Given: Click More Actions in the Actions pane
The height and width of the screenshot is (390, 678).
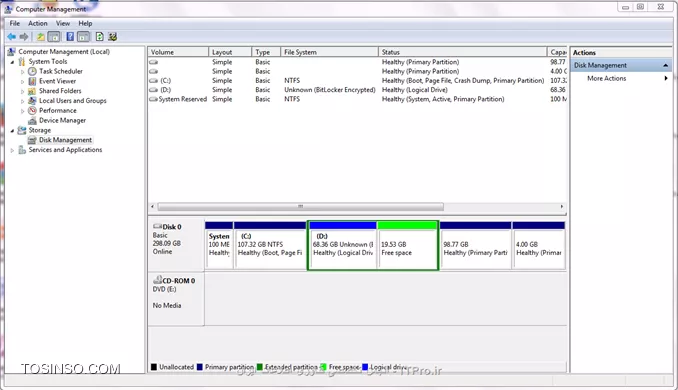Looking at the screenshot, I should pyautogui.click(x=607, y=78).
